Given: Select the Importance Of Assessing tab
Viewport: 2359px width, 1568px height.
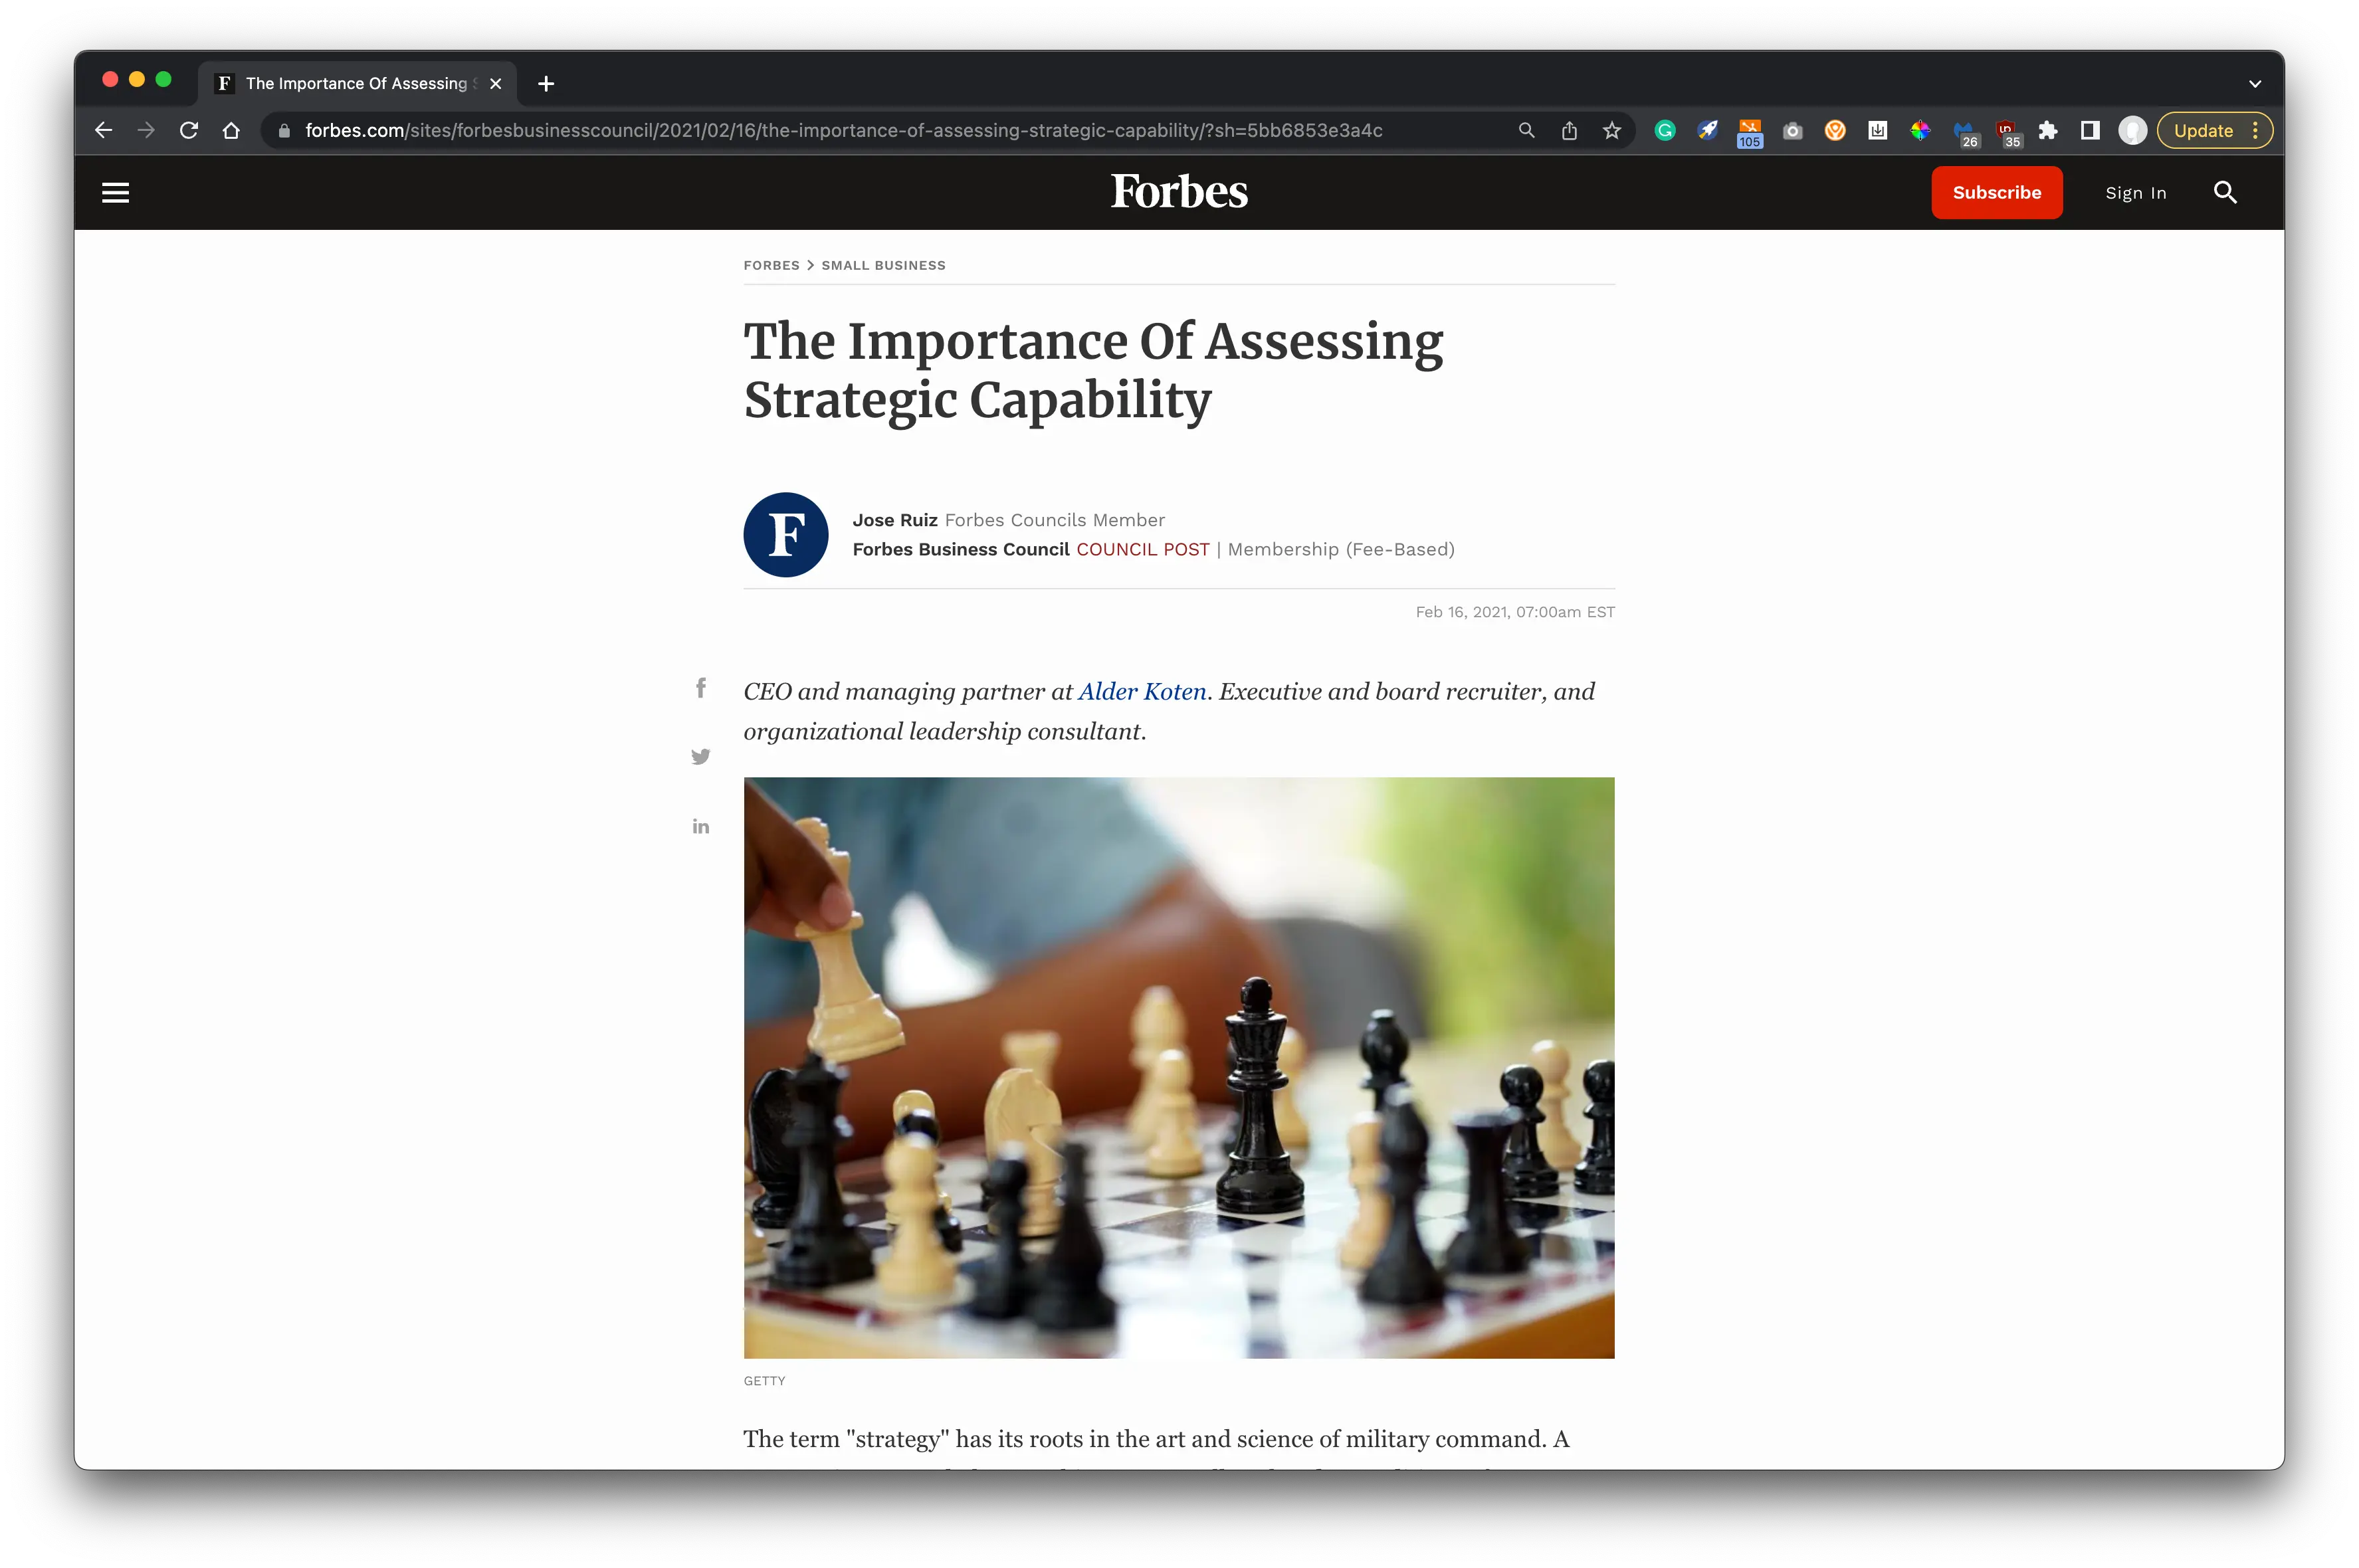Looking at the screenshot, I should pyautogui.click(x=357, y=84).
